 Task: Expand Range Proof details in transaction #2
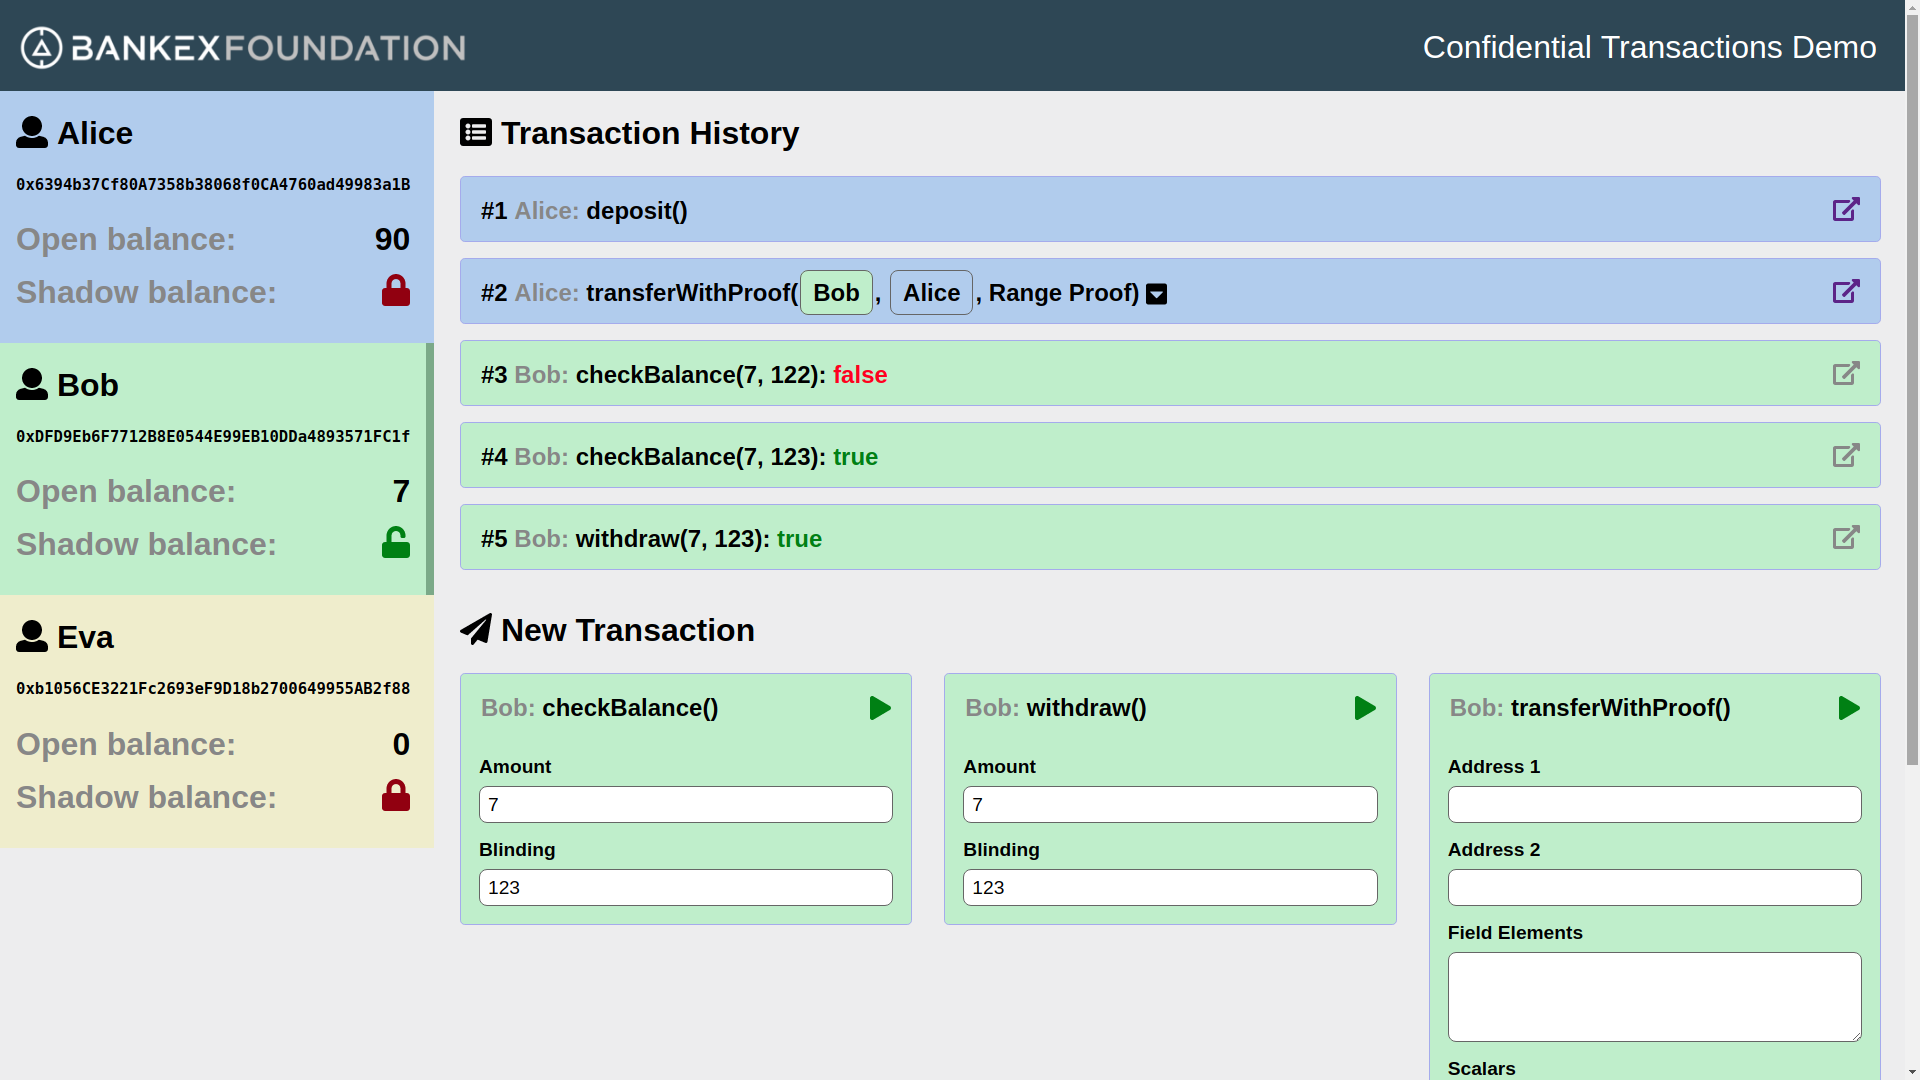pos(1156,294)
